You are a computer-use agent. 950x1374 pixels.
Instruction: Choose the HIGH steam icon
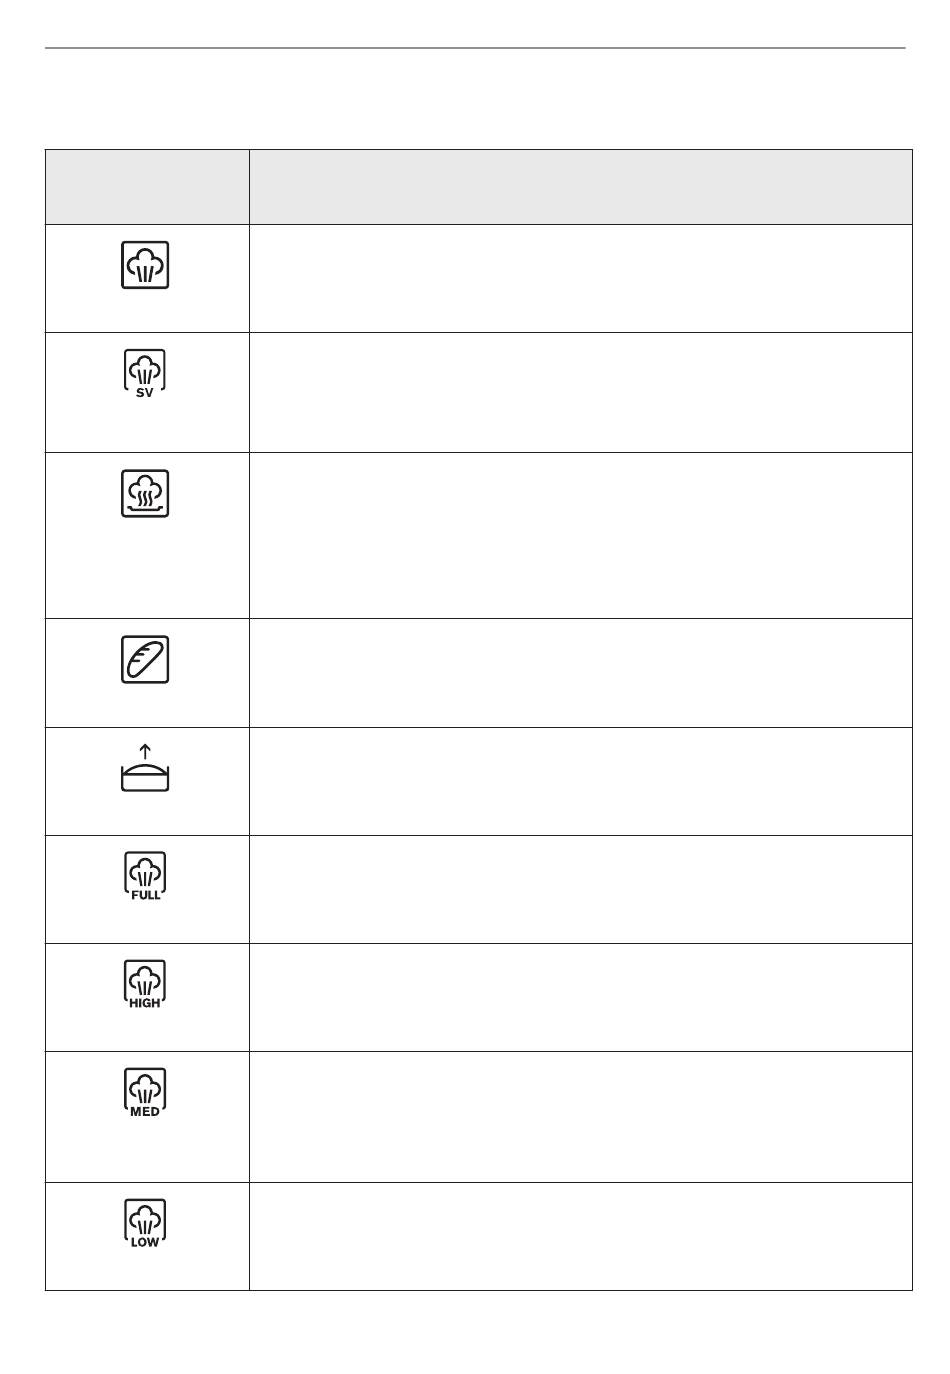tap(145, 984)
